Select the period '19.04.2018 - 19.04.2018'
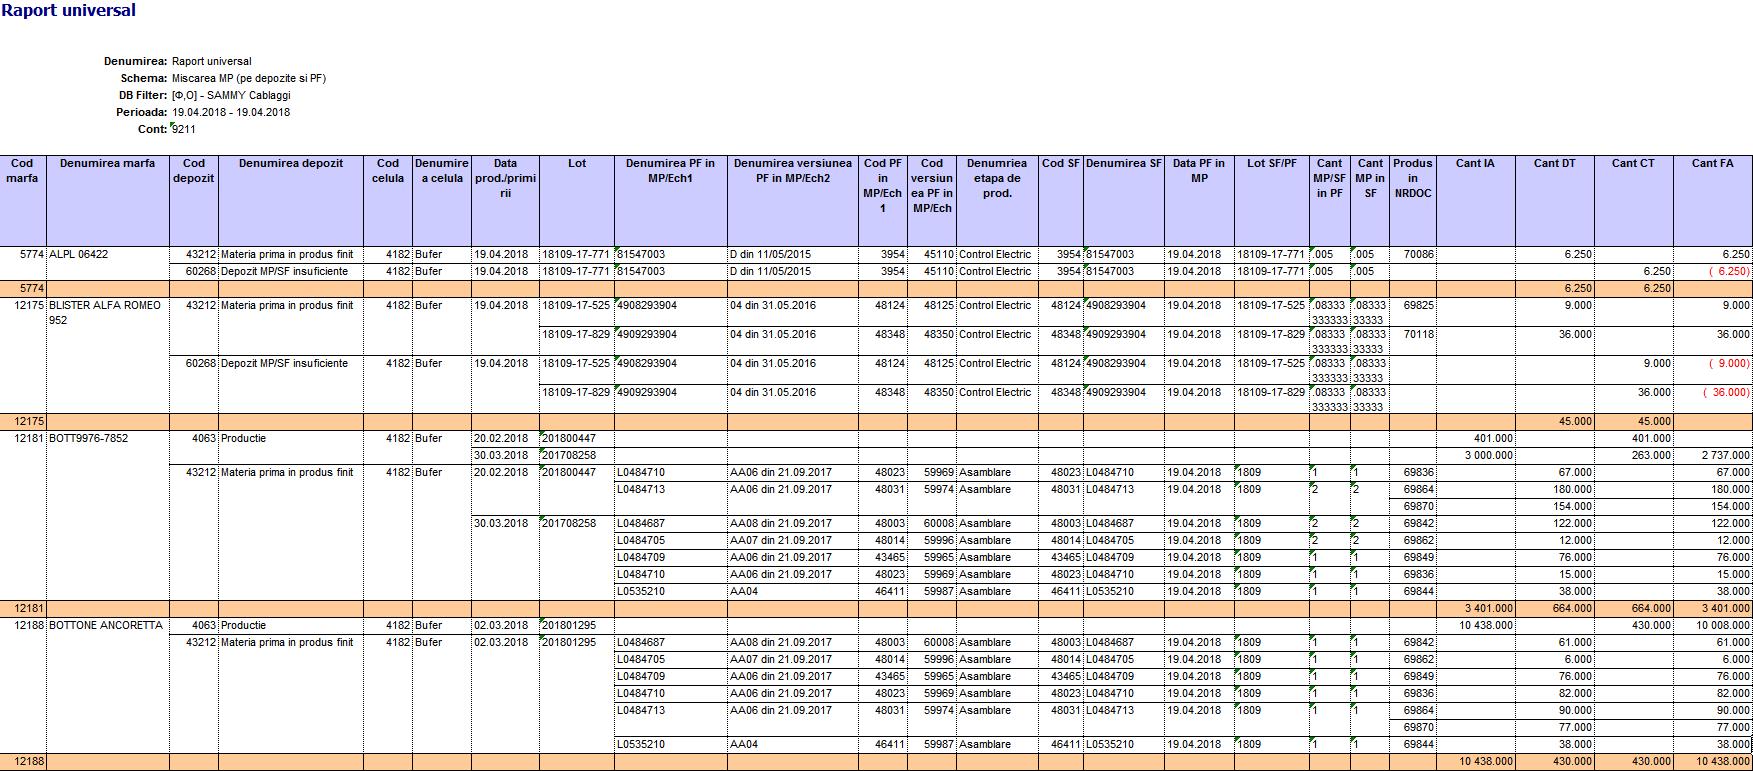This screenshot has width=1753, height=771. (x=231, y=112)
